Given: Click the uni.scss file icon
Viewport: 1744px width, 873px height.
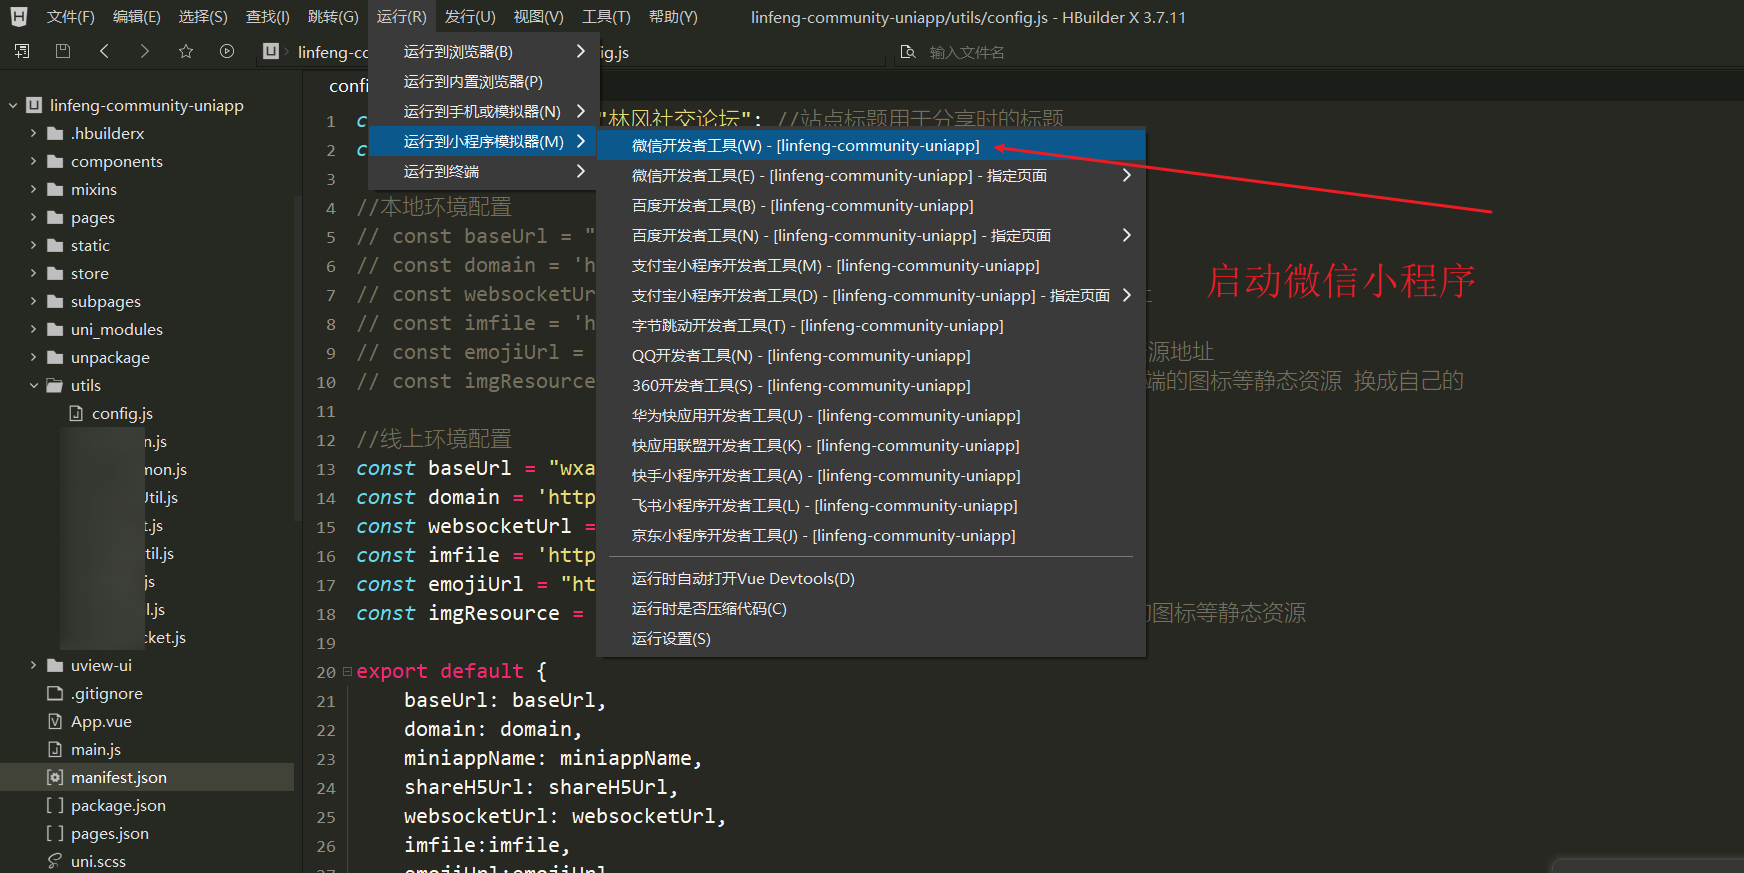Looking at the screenshot, I should pyautogui.click(x=55, y=861).
